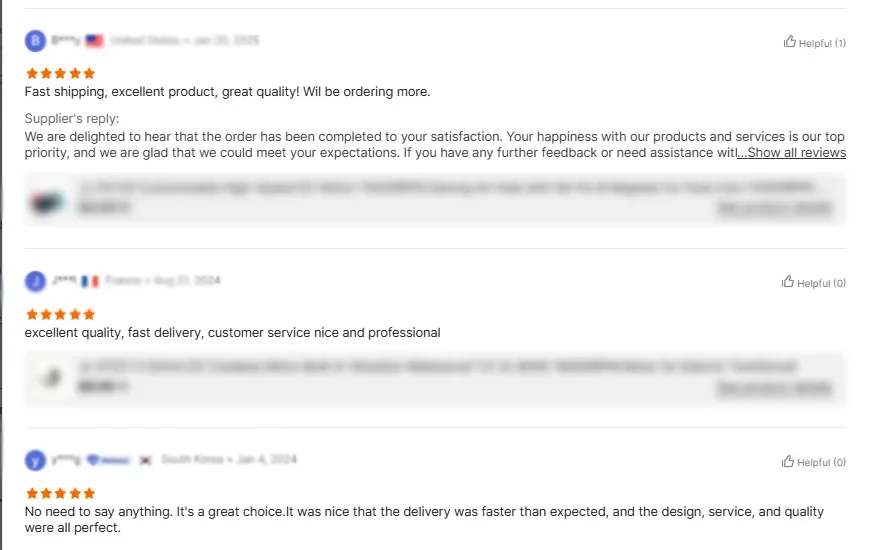Open the product thumbnail under the France review
This screenshot has height=550, width=871.
point(47,377)
